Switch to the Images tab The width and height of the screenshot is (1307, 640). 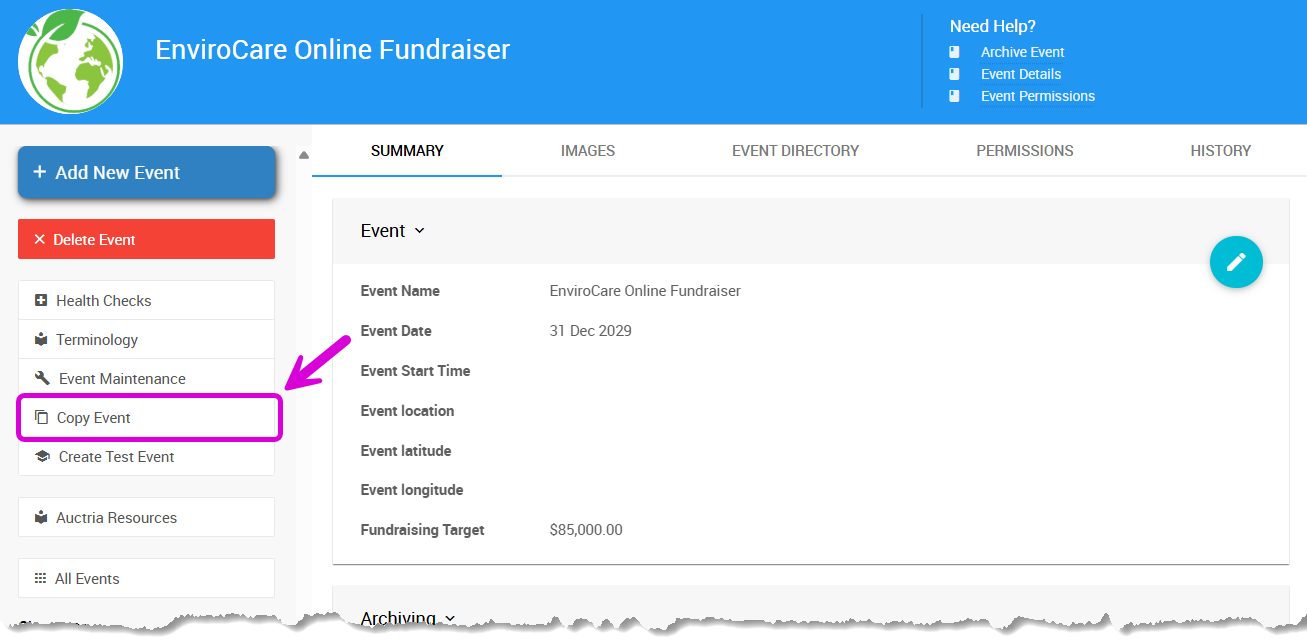pos(588,151)
